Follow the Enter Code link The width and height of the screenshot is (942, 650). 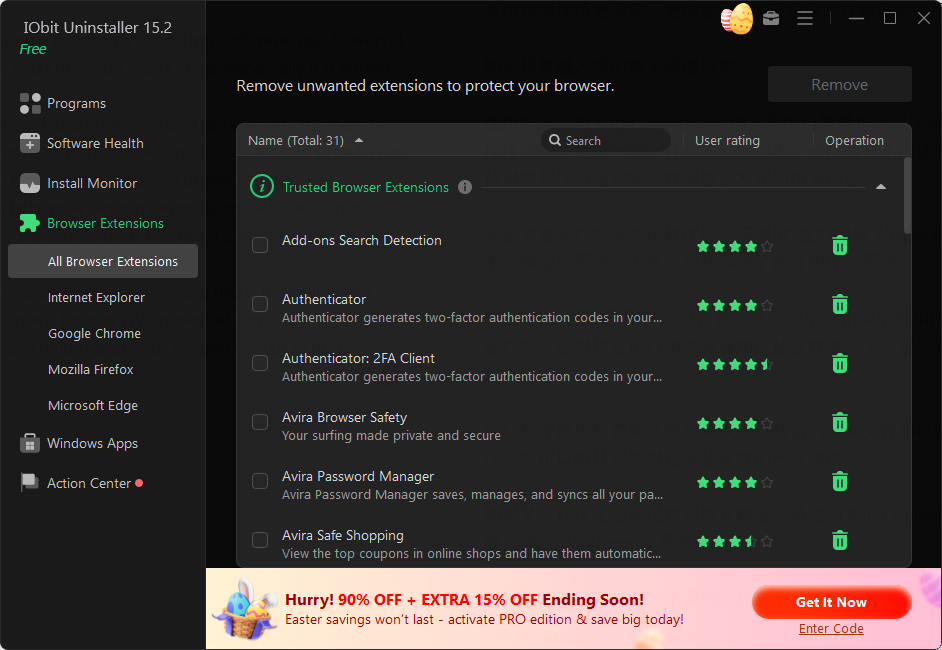831,628
